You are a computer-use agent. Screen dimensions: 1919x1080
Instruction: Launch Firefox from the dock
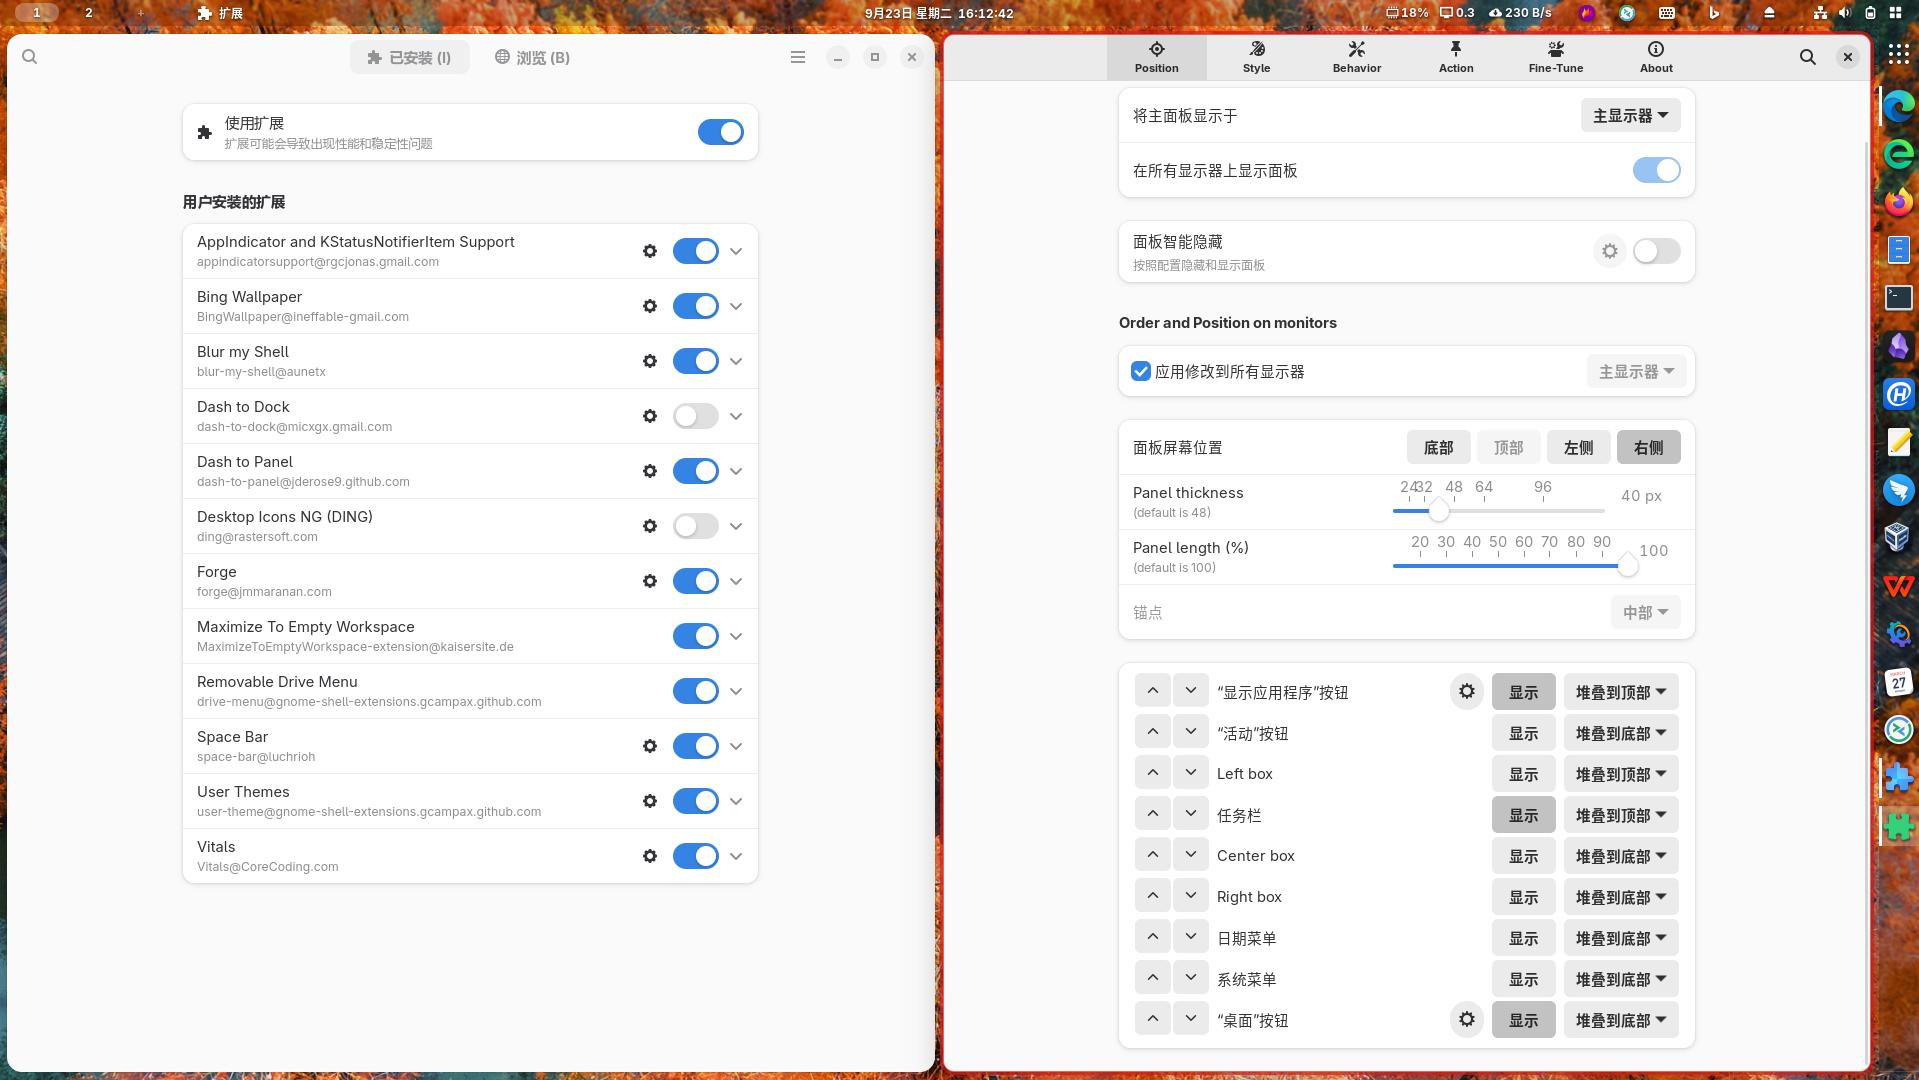click(x=1898, y=202)
